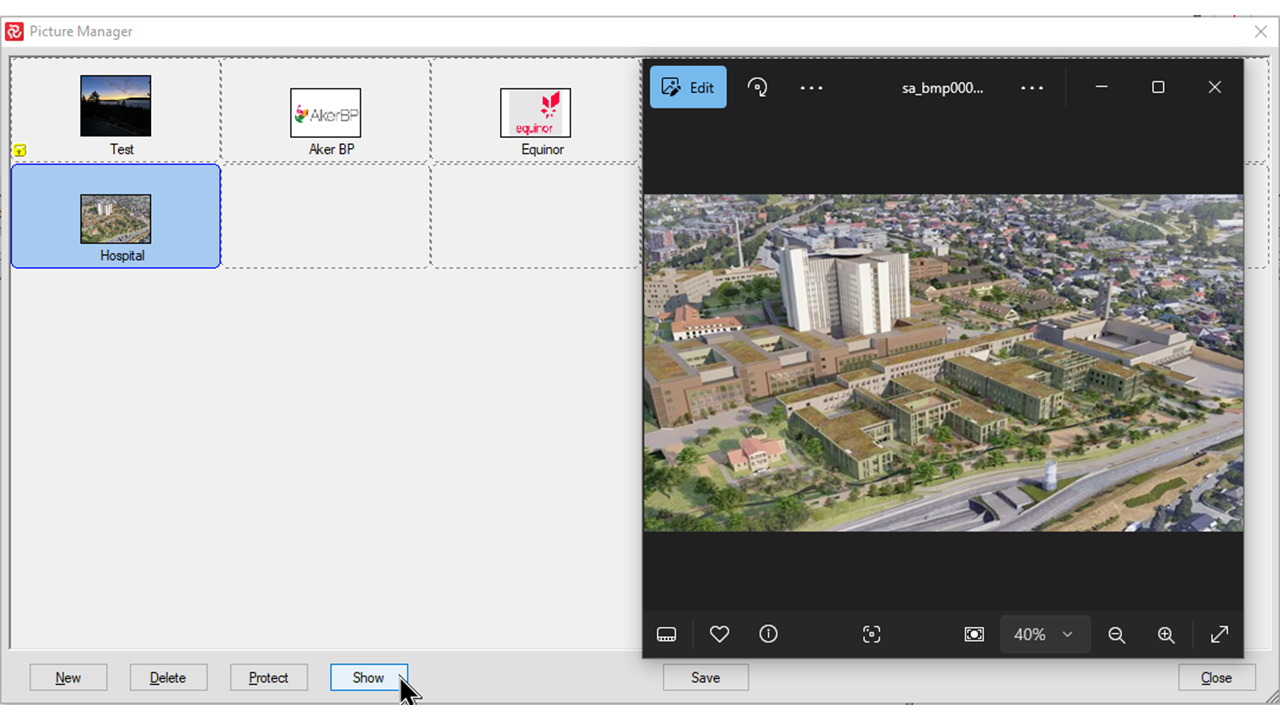Select the Hospital picture thumbnail
This screenshot has height=720, width=1280.
coord(116,219)
